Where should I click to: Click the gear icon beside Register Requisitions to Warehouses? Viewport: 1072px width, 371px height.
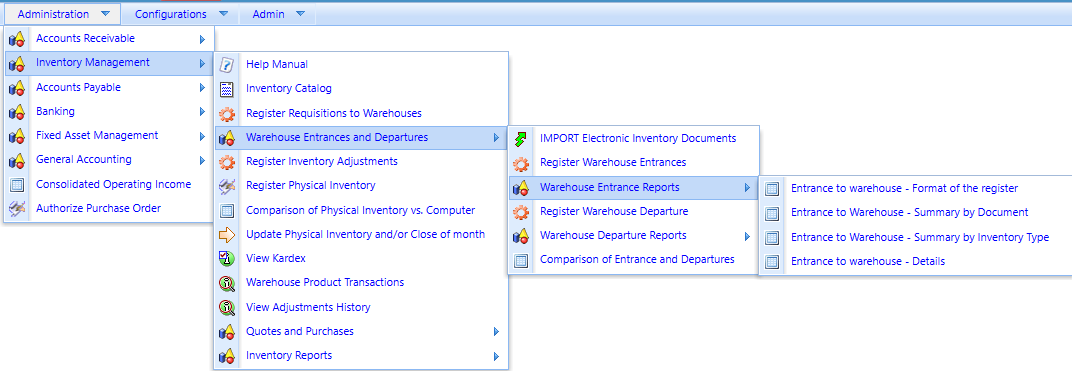tap(227, 113)
